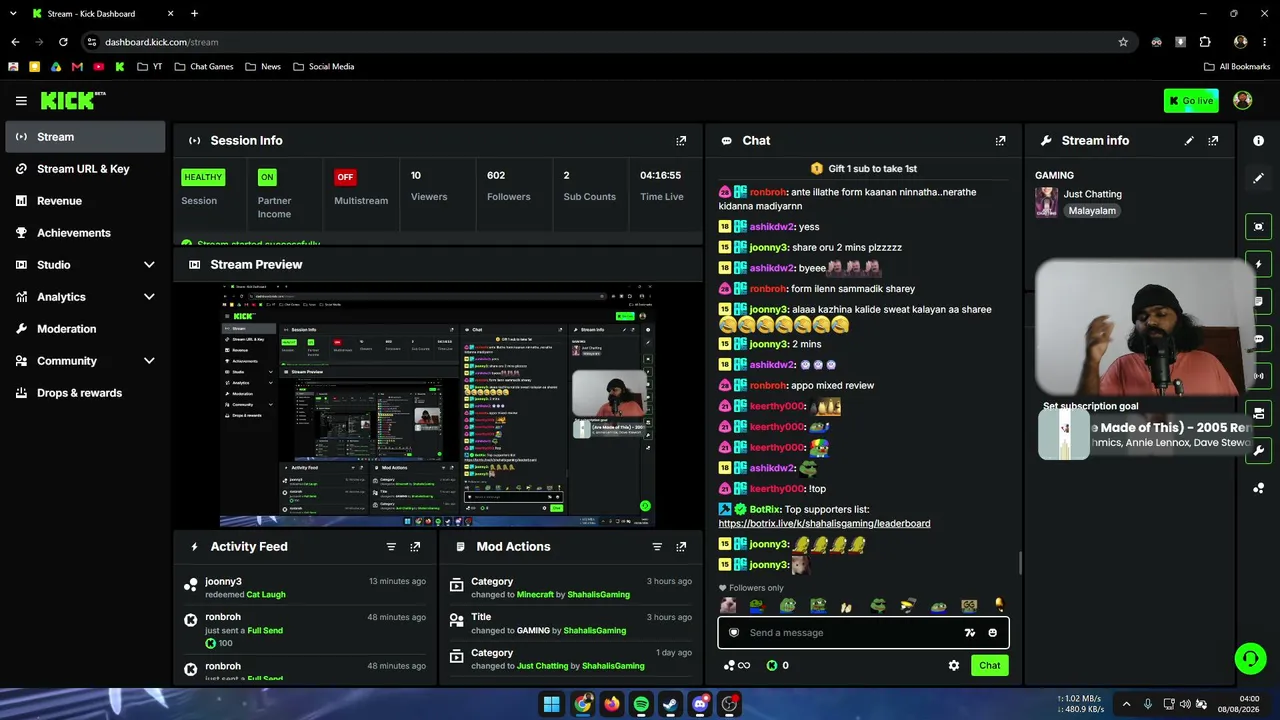Click the Just Chatting category thumbnail
This screenshot has width=1280, height=720.
point(1046,202)
